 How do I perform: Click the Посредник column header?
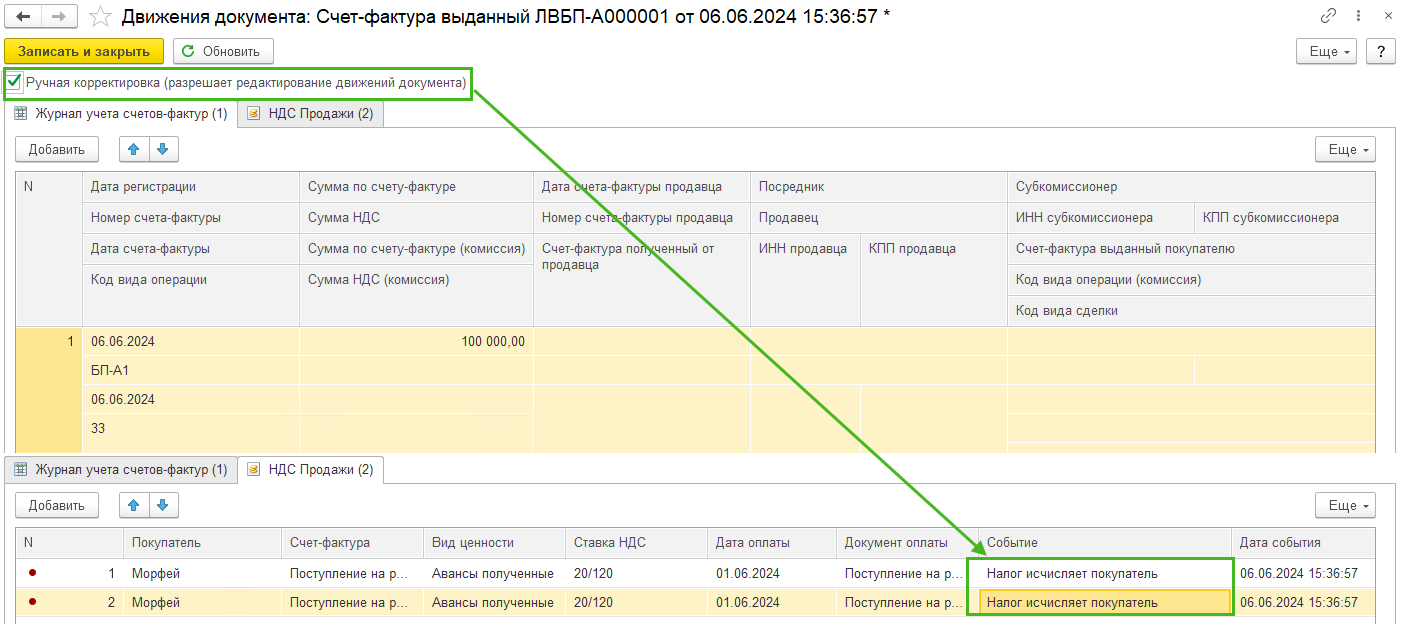pyautogui.click(x=878, y=186)
